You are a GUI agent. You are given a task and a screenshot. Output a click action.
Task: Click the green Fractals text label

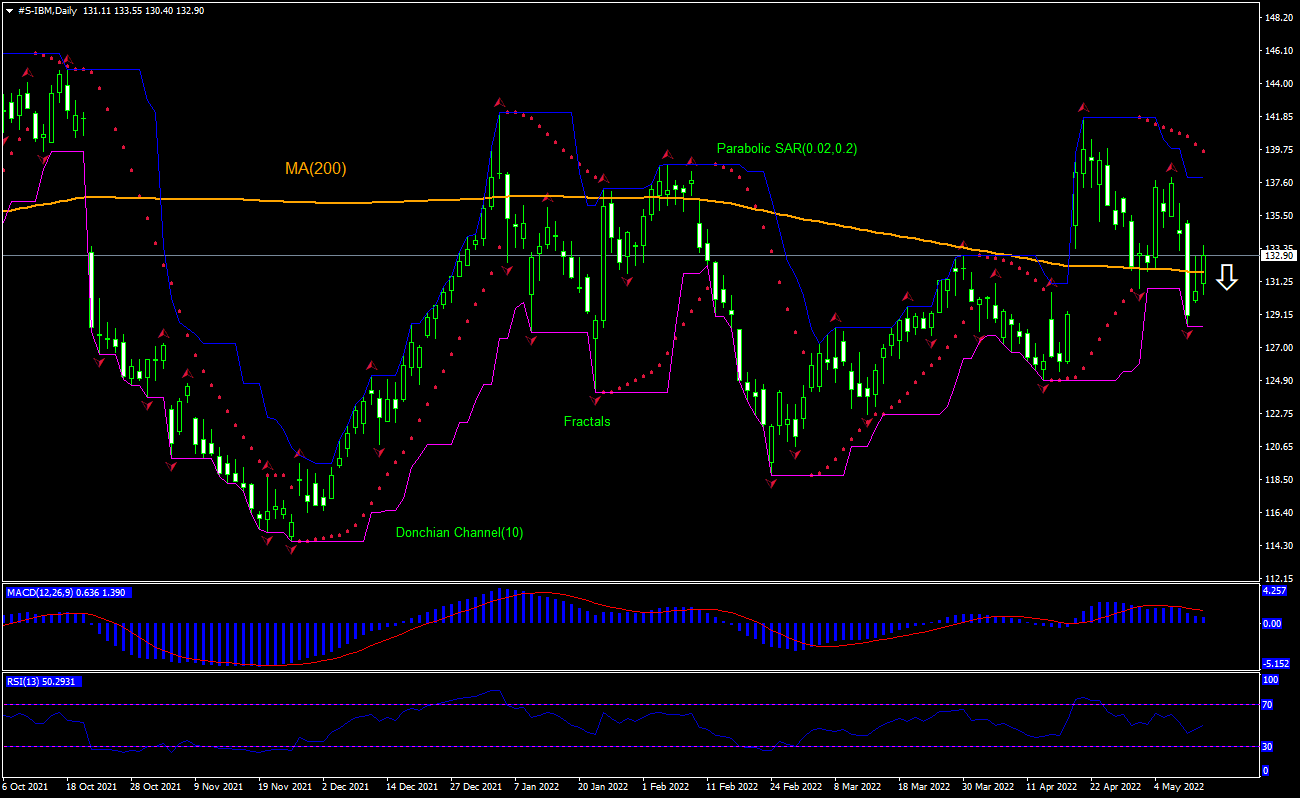coord(587,422)
